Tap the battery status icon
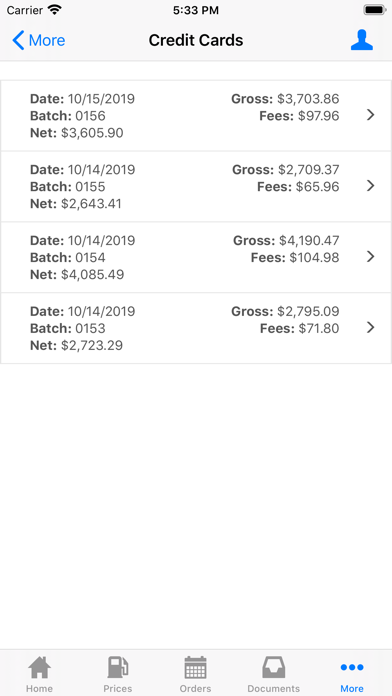 (x=374, y=10)
